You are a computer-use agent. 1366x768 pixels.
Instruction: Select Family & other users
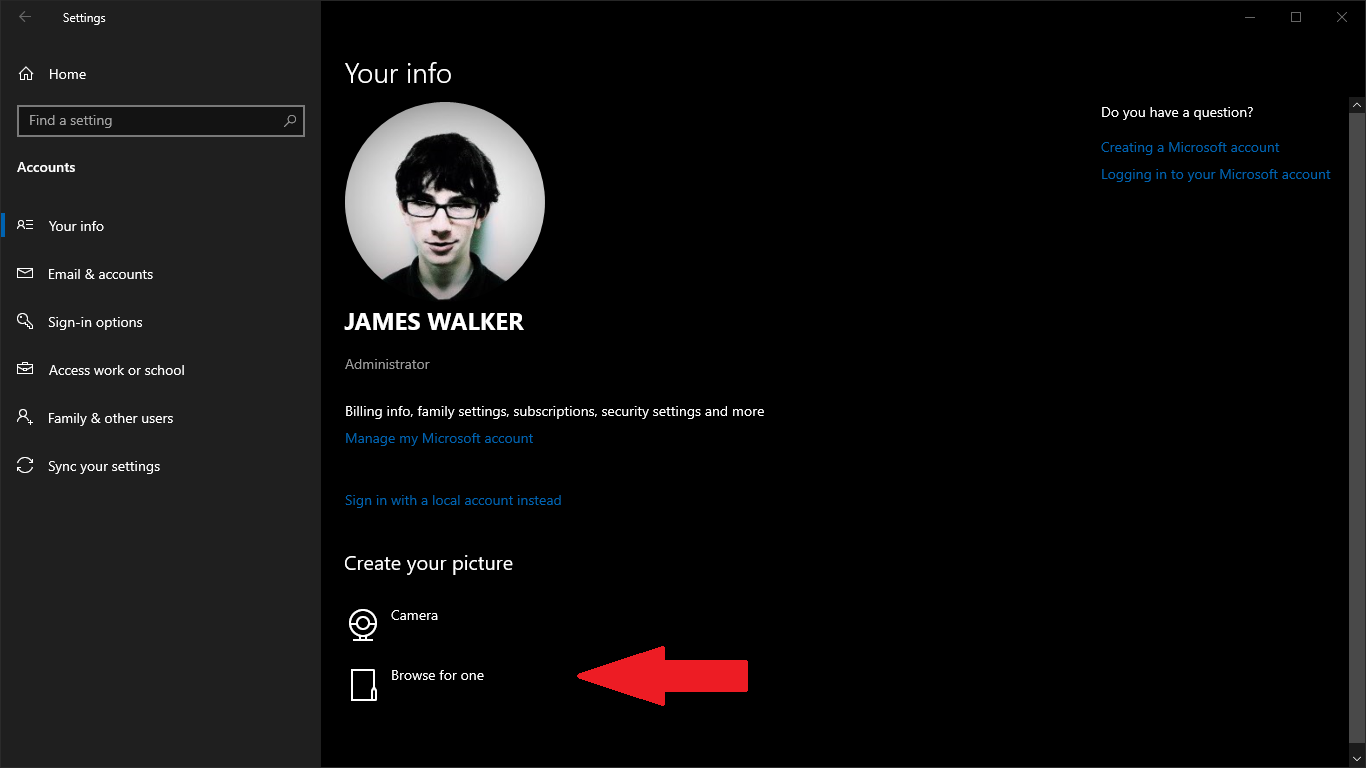click(110, 418)
